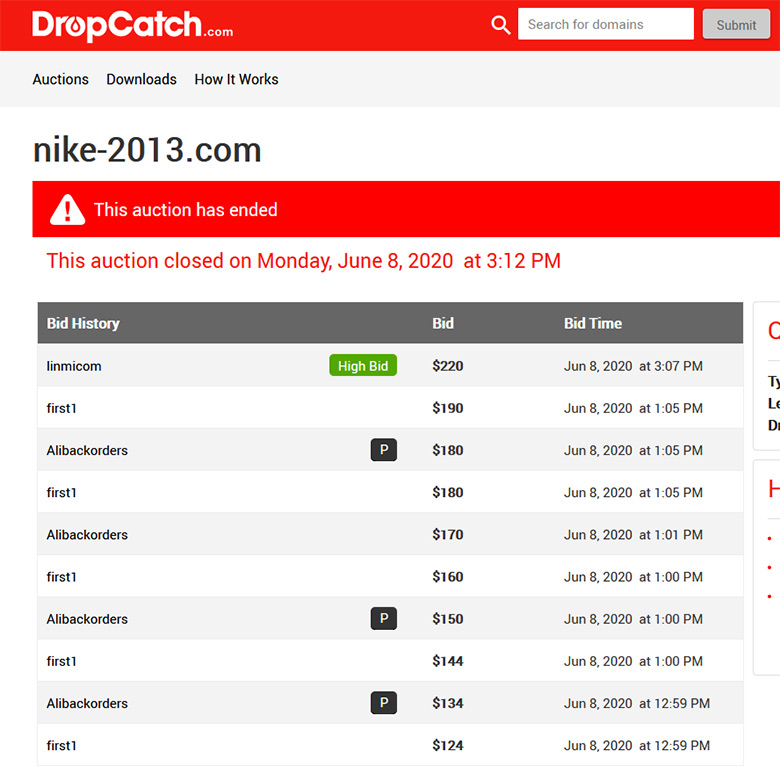Click the Submit button
Screen dimensions: 780x766
point(736,24)
